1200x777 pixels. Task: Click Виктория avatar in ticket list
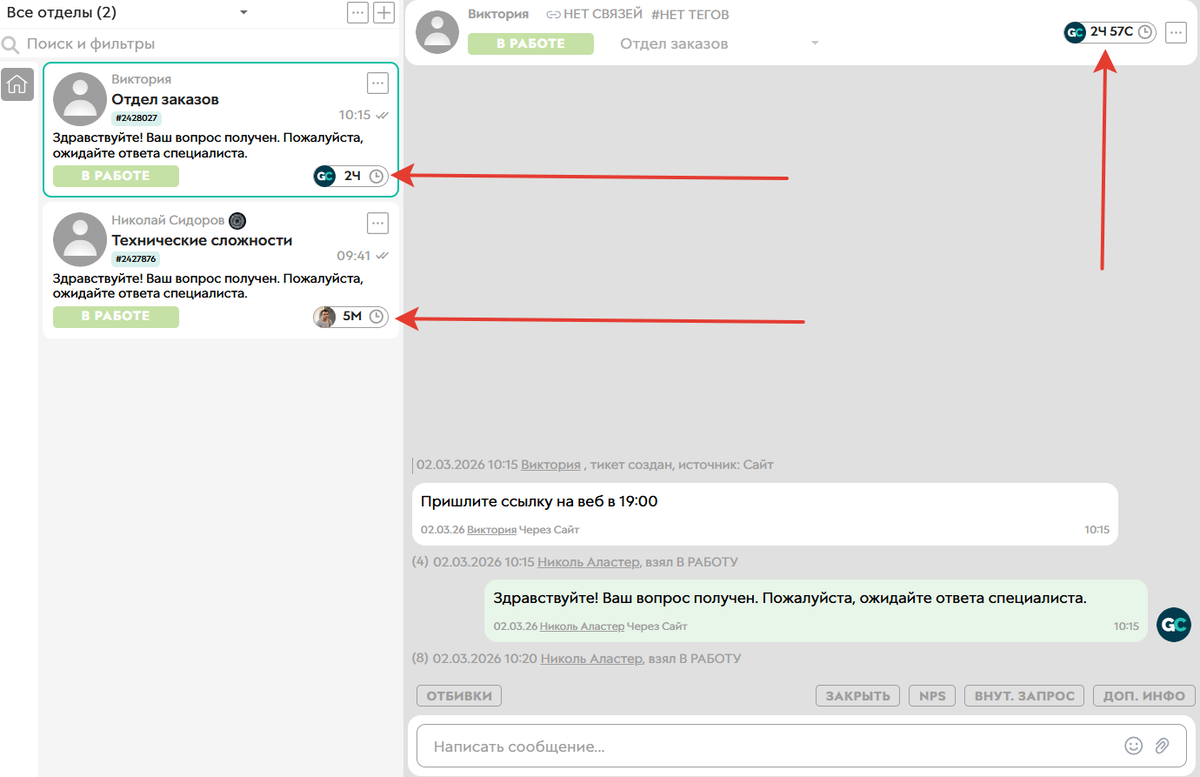[x=79, y=99]
